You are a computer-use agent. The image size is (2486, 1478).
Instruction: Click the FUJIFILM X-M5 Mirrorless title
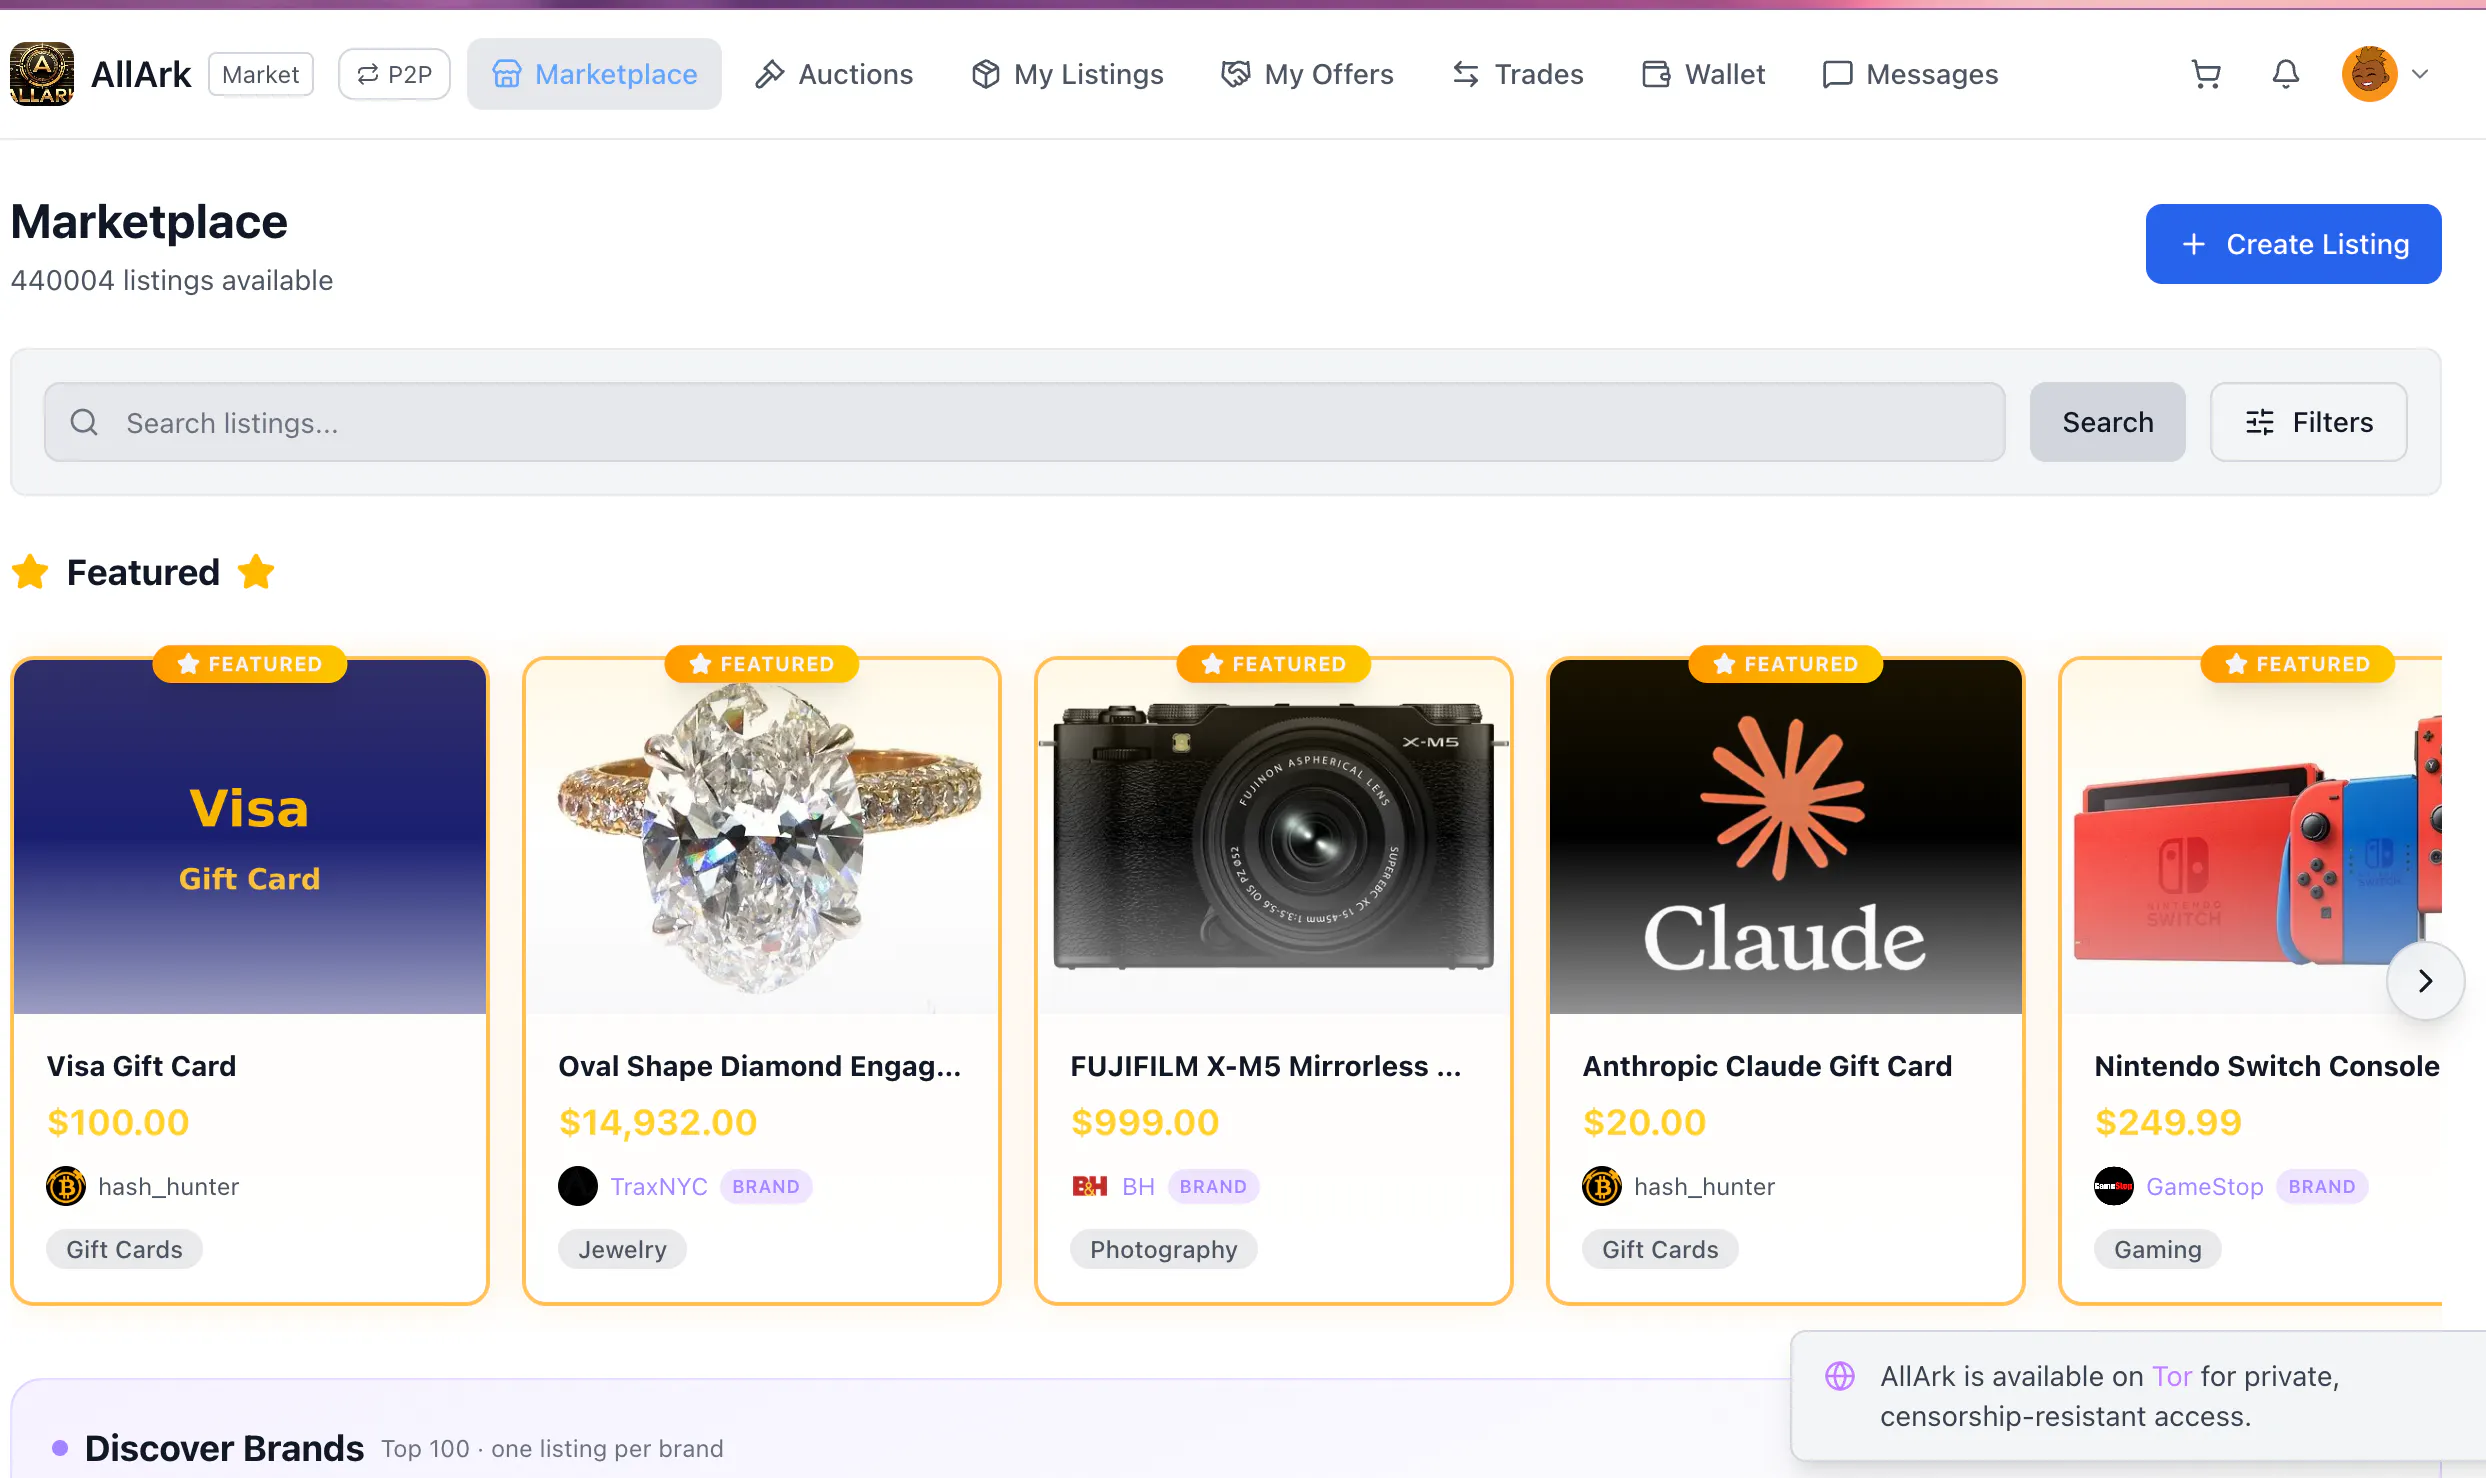pos(1265,1066)
